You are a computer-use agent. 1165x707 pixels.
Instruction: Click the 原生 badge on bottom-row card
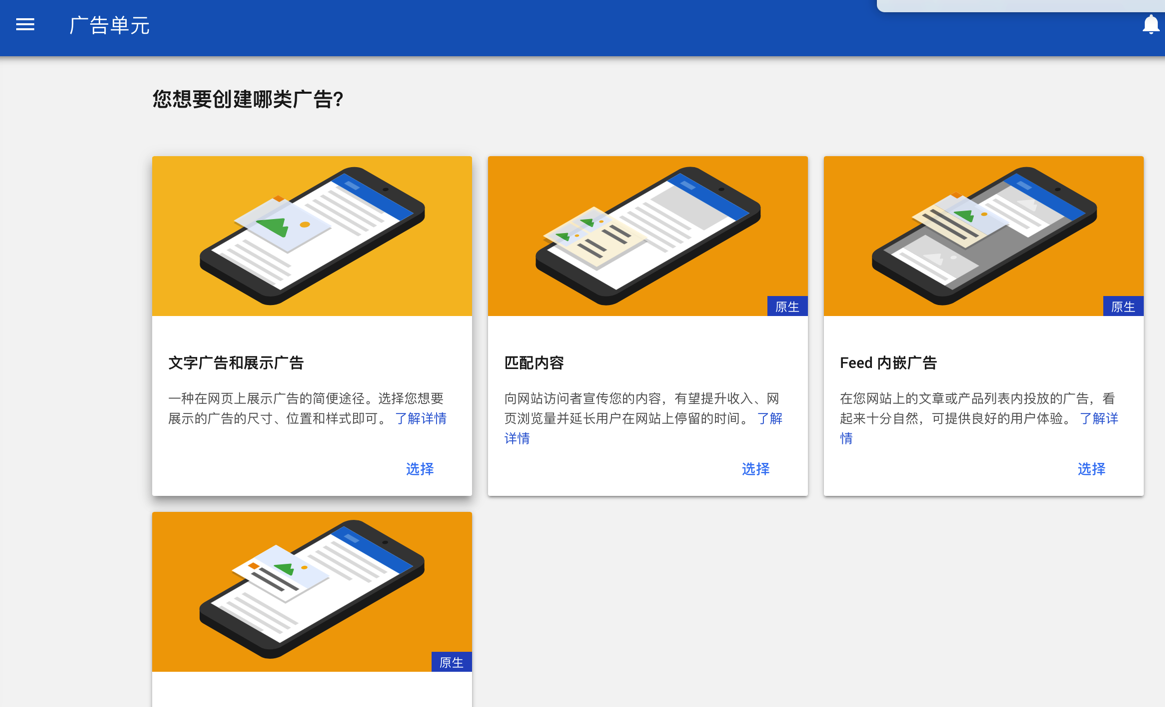(452, 662)
